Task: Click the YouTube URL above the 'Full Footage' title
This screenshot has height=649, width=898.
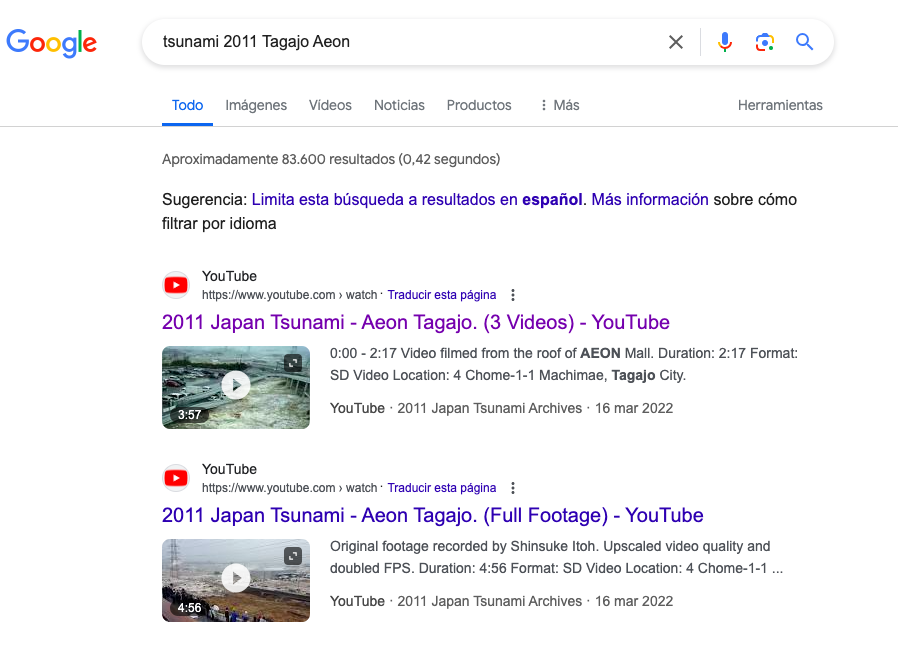Action: 289,488
